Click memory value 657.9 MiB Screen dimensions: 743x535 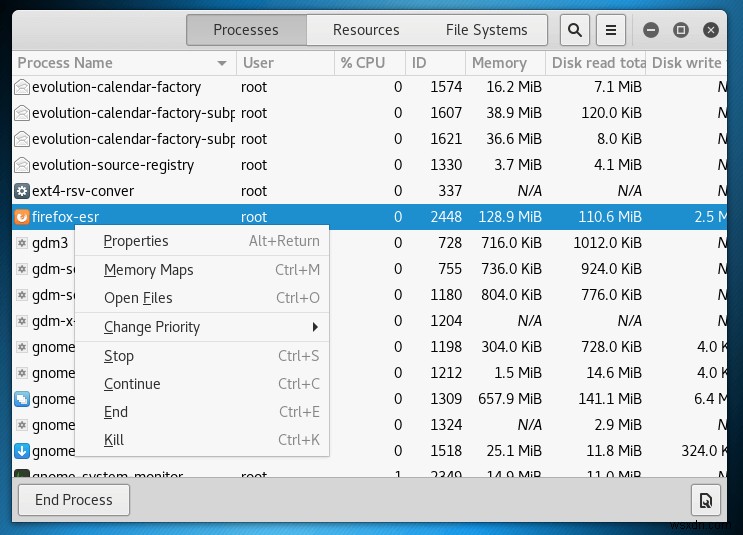(x=509, y=399)
